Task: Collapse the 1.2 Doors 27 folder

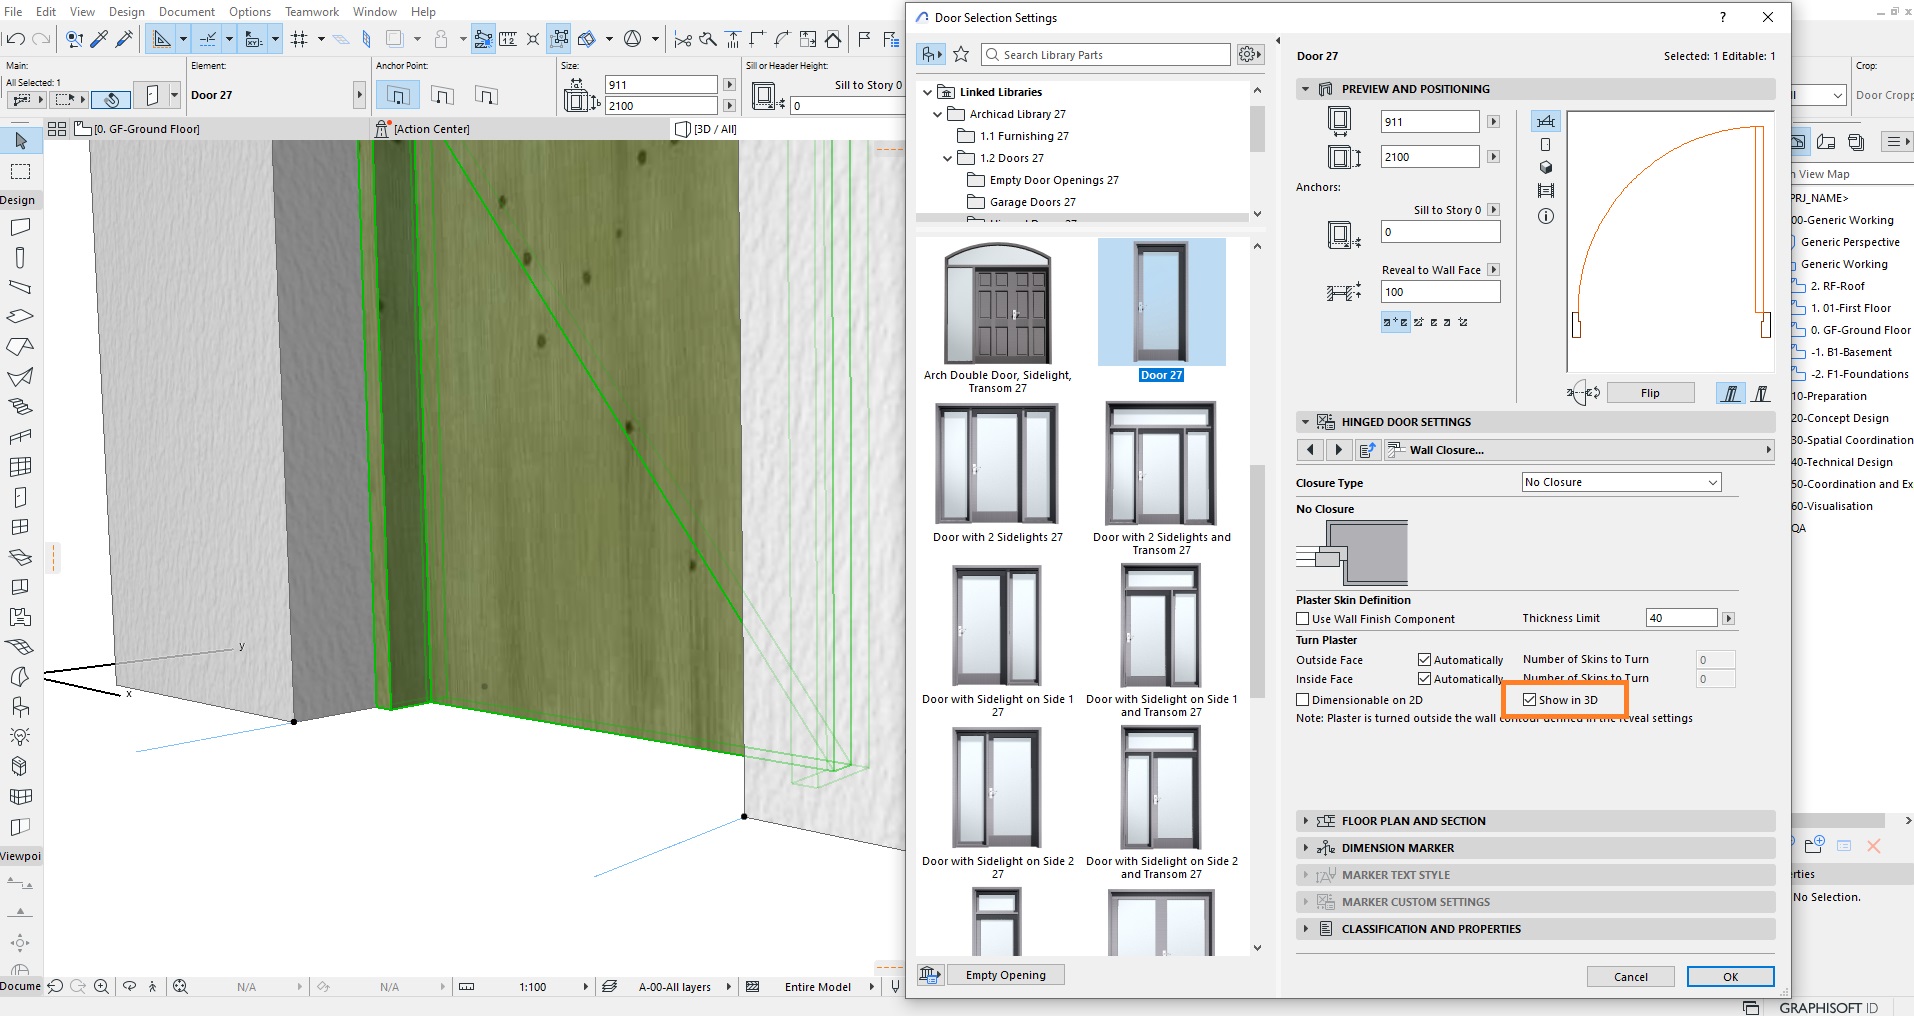Action: pos(947,158)
